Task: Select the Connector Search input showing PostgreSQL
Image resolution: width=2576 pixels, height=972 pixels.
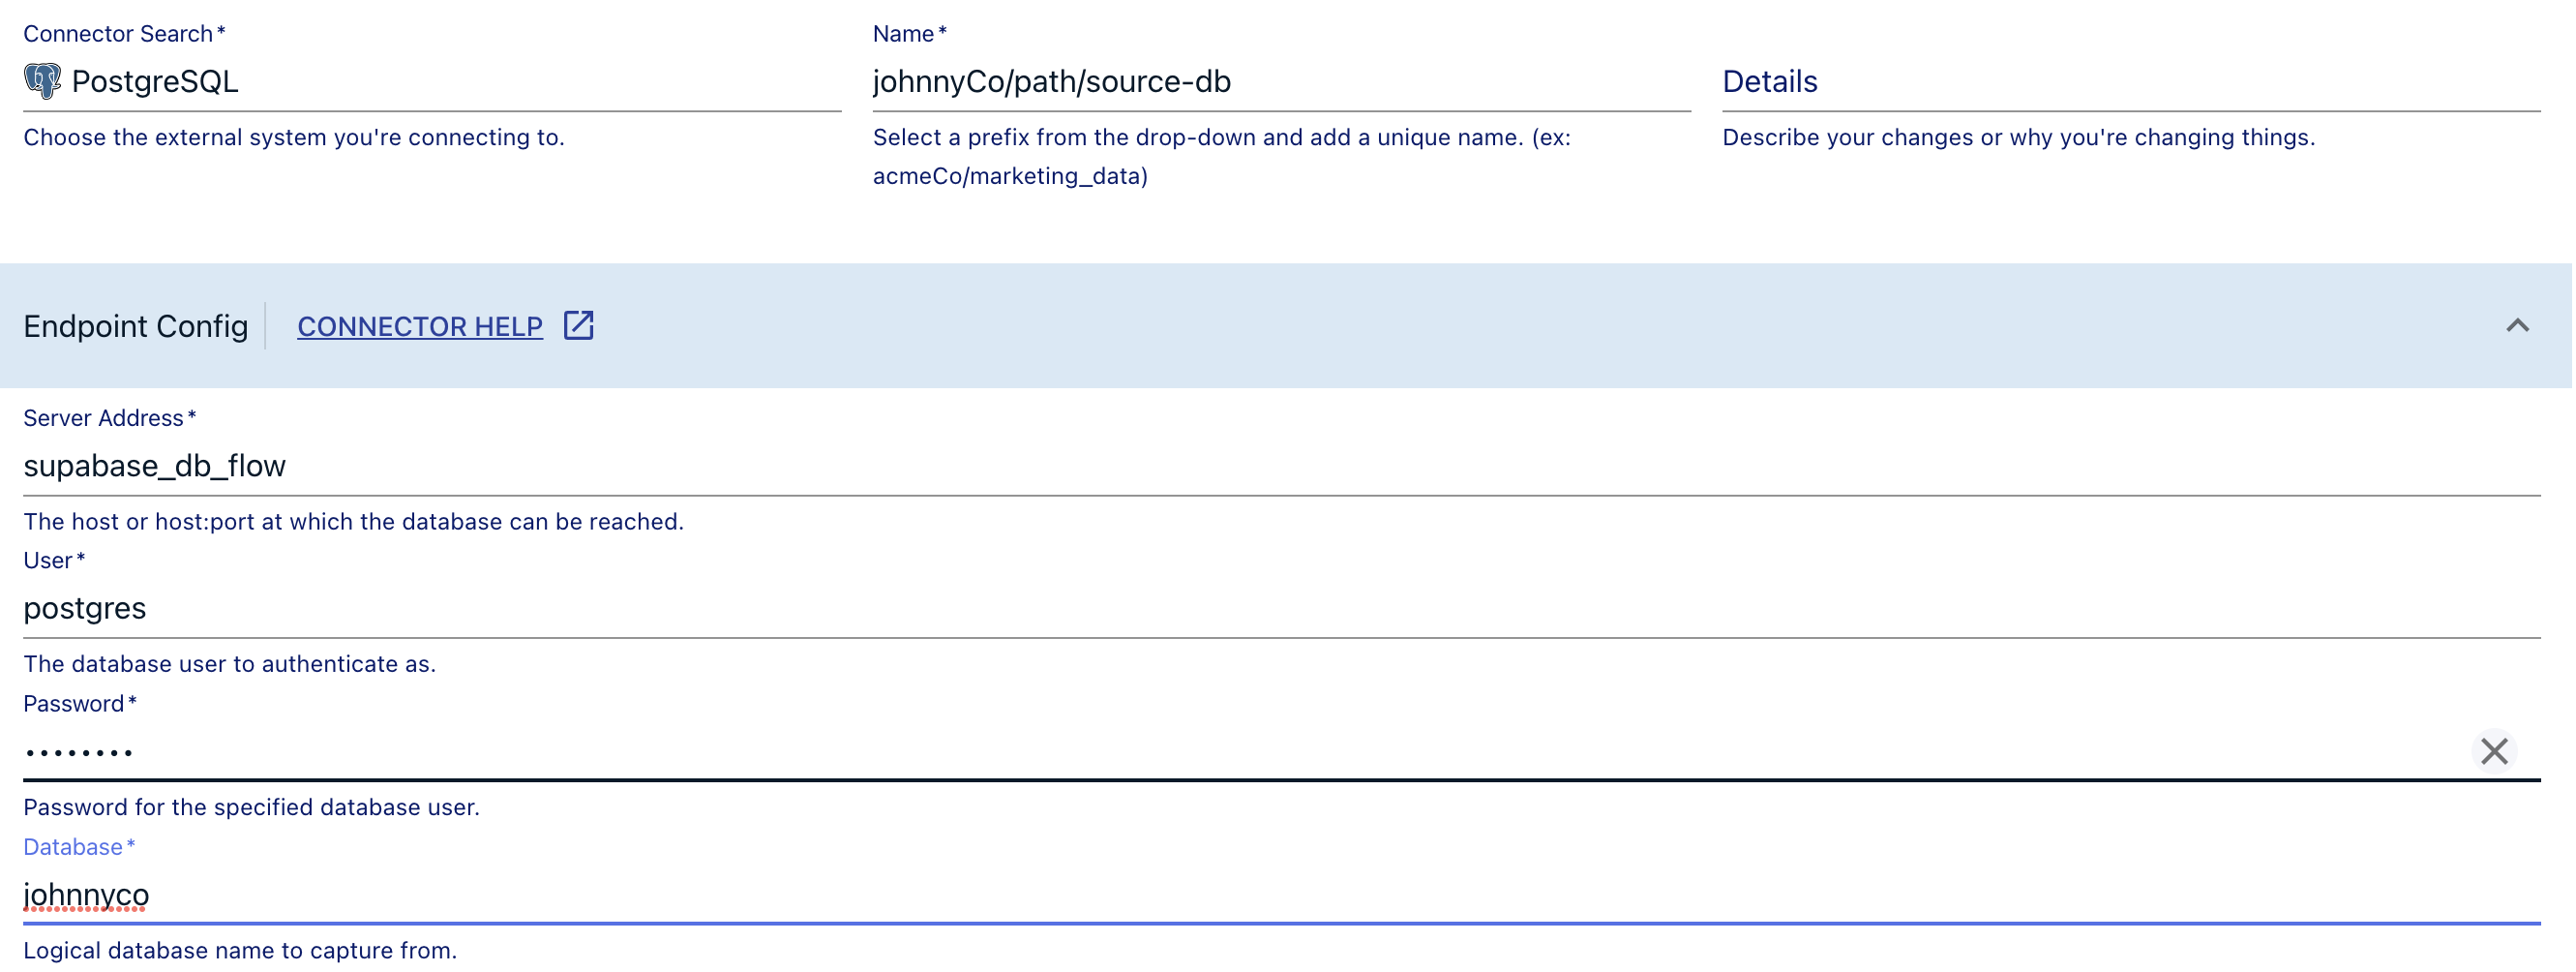Action: 400,81
